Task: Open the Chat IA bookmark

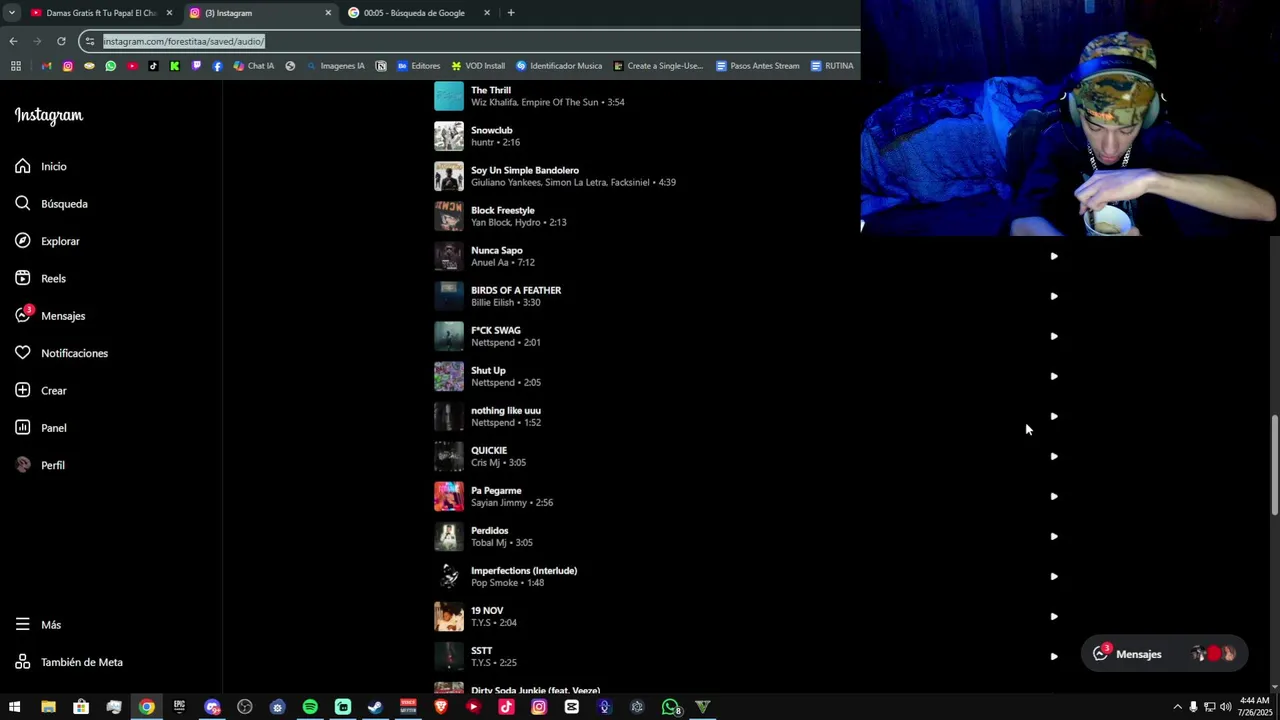Action: (x=254, y=66)
